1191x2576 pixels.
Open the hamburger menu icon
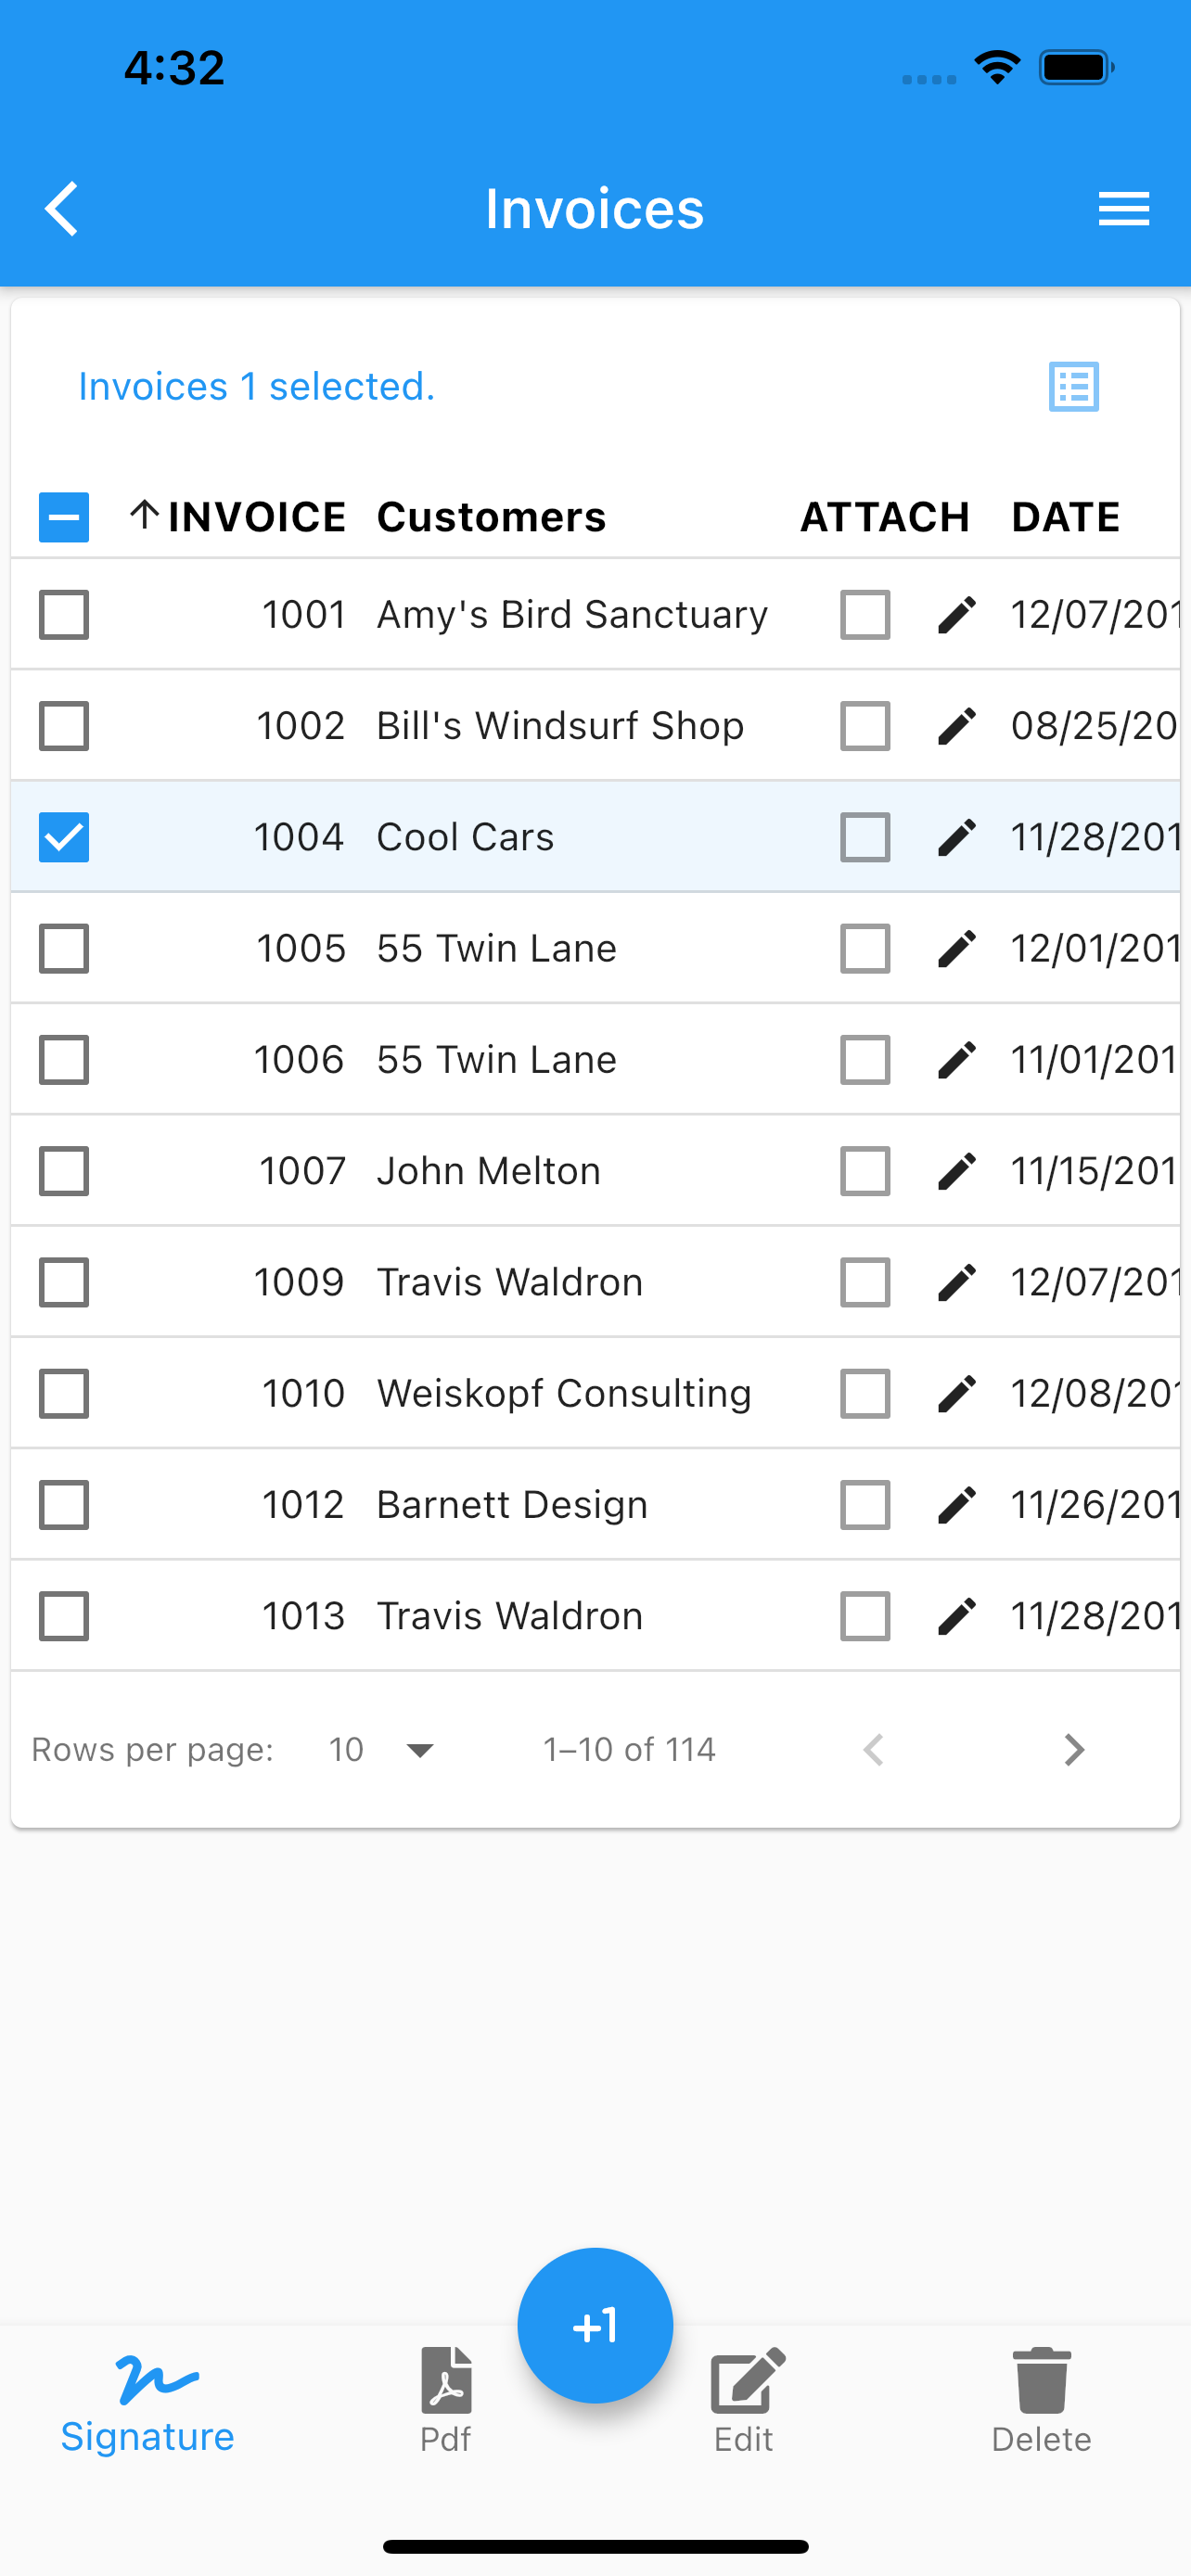[x=1123, y=209]
